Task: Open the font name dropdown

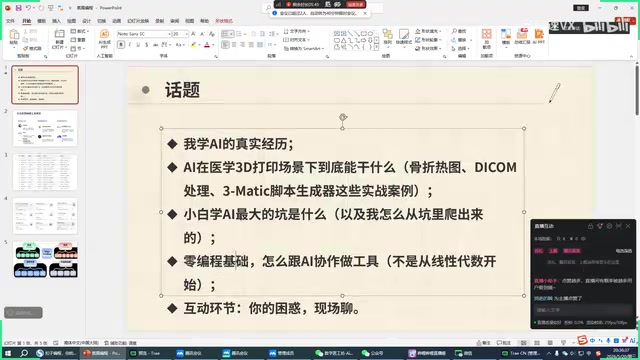Action: pos(169,34)
